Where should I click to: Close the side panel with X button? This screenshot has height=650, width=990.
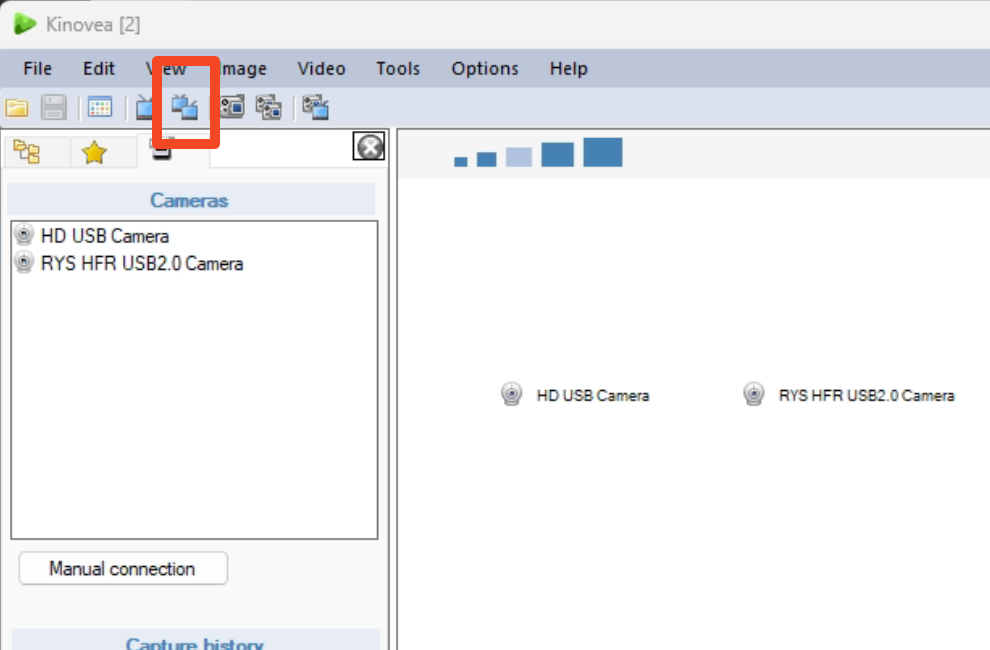[370, 148]
